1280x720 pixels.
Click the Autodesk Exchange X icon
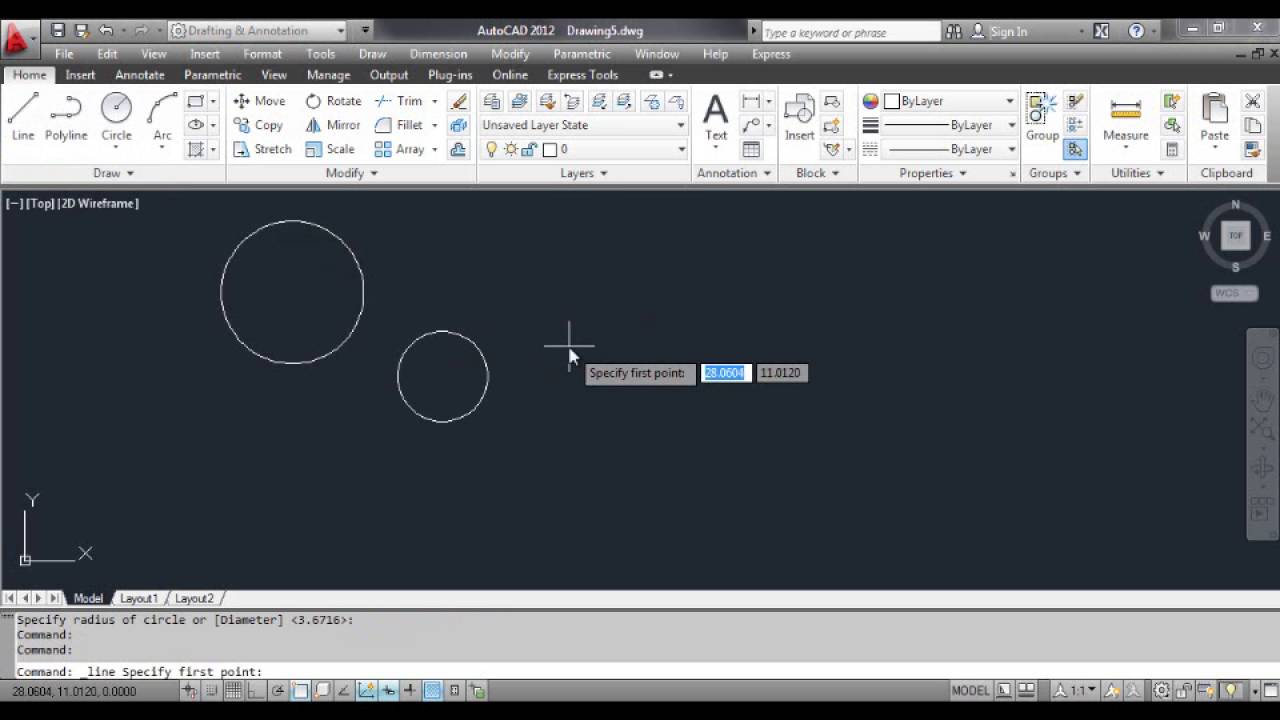point(1101,31)
